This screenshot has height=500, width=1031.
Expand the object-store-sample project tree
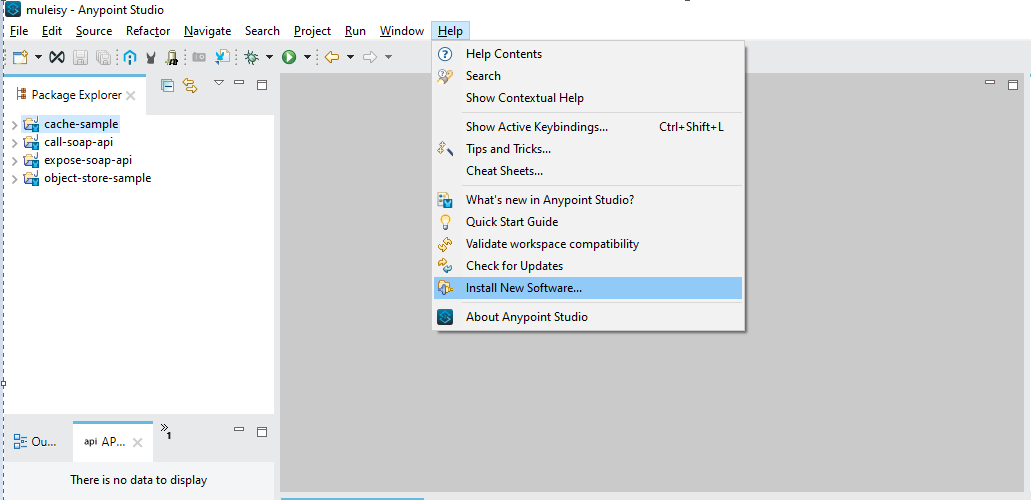[x=14, y=179]
